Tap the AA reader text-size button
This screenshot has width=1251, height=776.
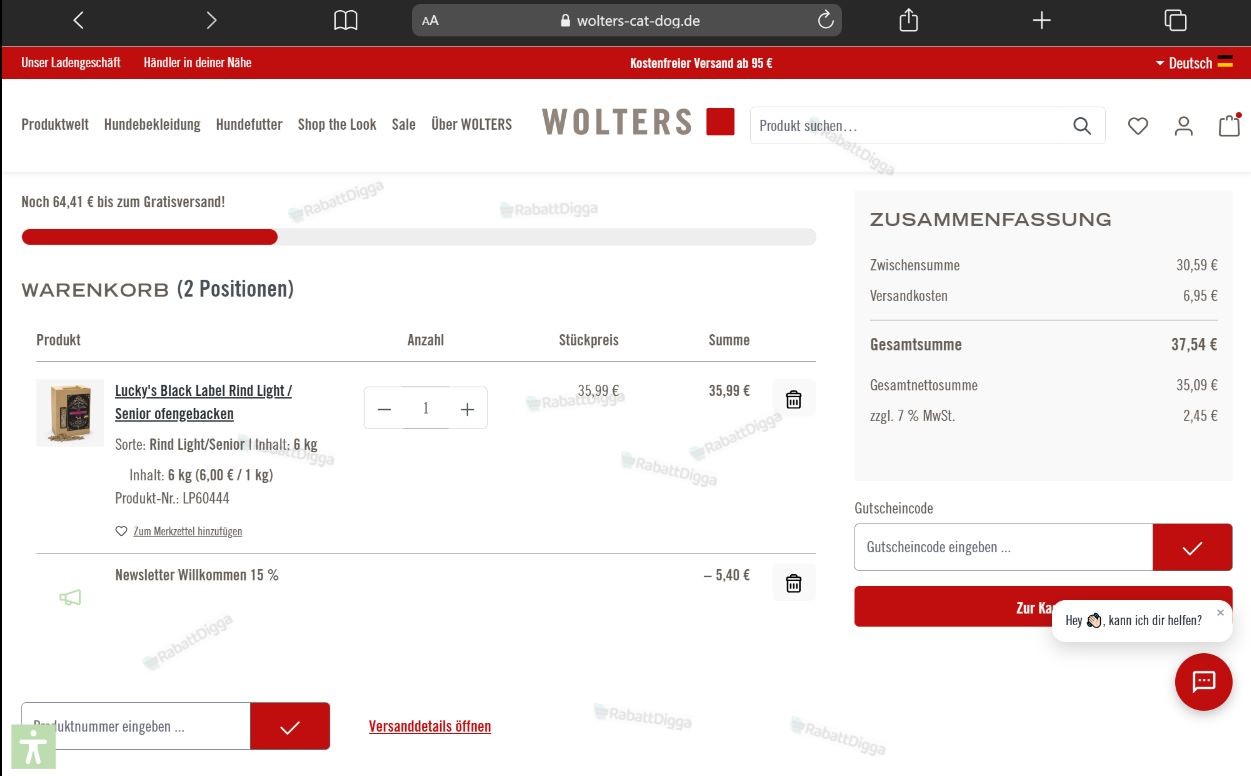pyautogui.click(x=430, y=20)
